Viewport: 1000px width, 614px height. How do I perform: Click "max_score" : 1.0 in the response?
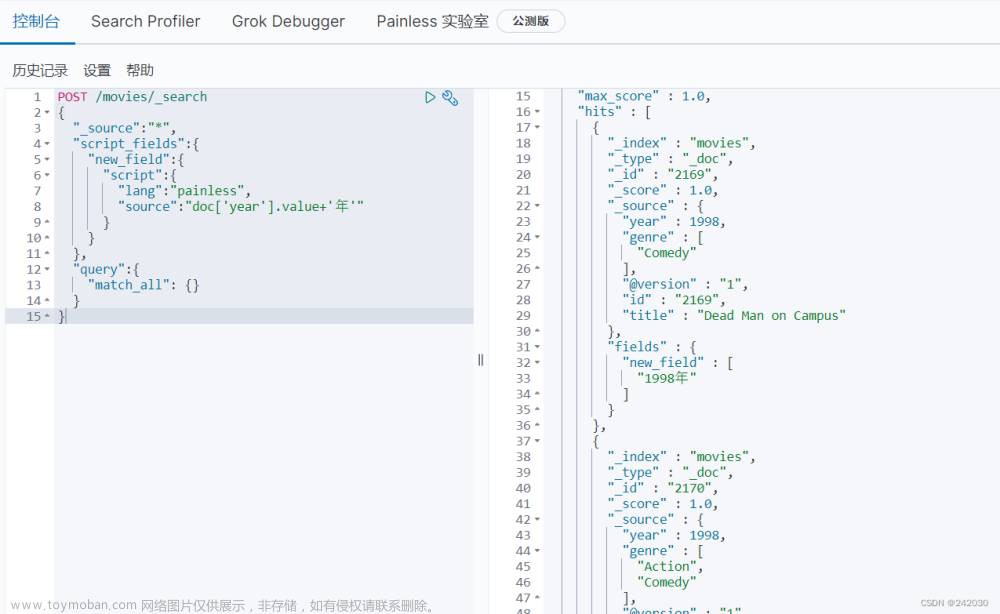click(643, 96)
